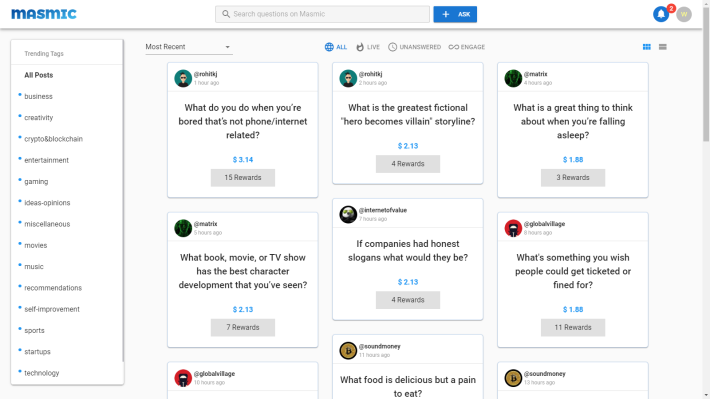Open question about thinking when falling asleep
Image resolution: width=710 pixels, height=399 pixels.
pyautogui.click(x=573, y=121)
